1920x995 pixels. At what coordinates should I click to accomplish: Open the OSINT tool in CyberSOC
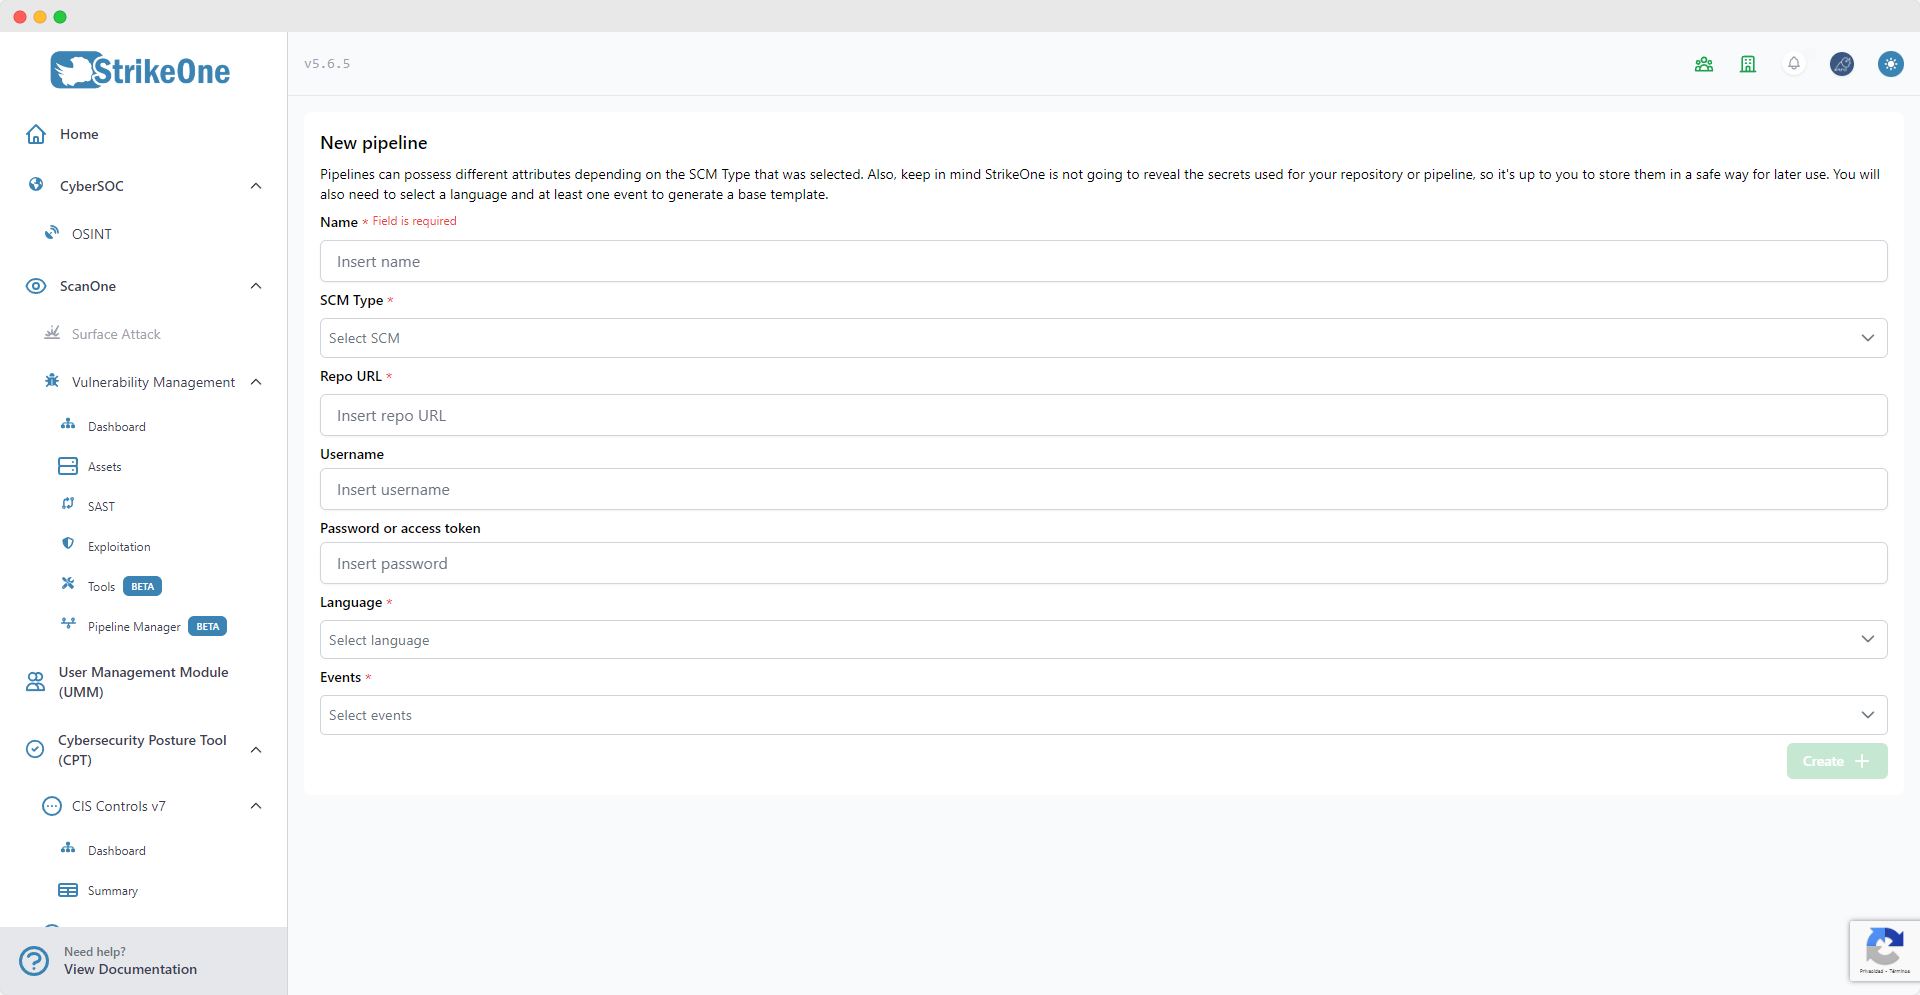pyautogui.click(x=91, y=234)
